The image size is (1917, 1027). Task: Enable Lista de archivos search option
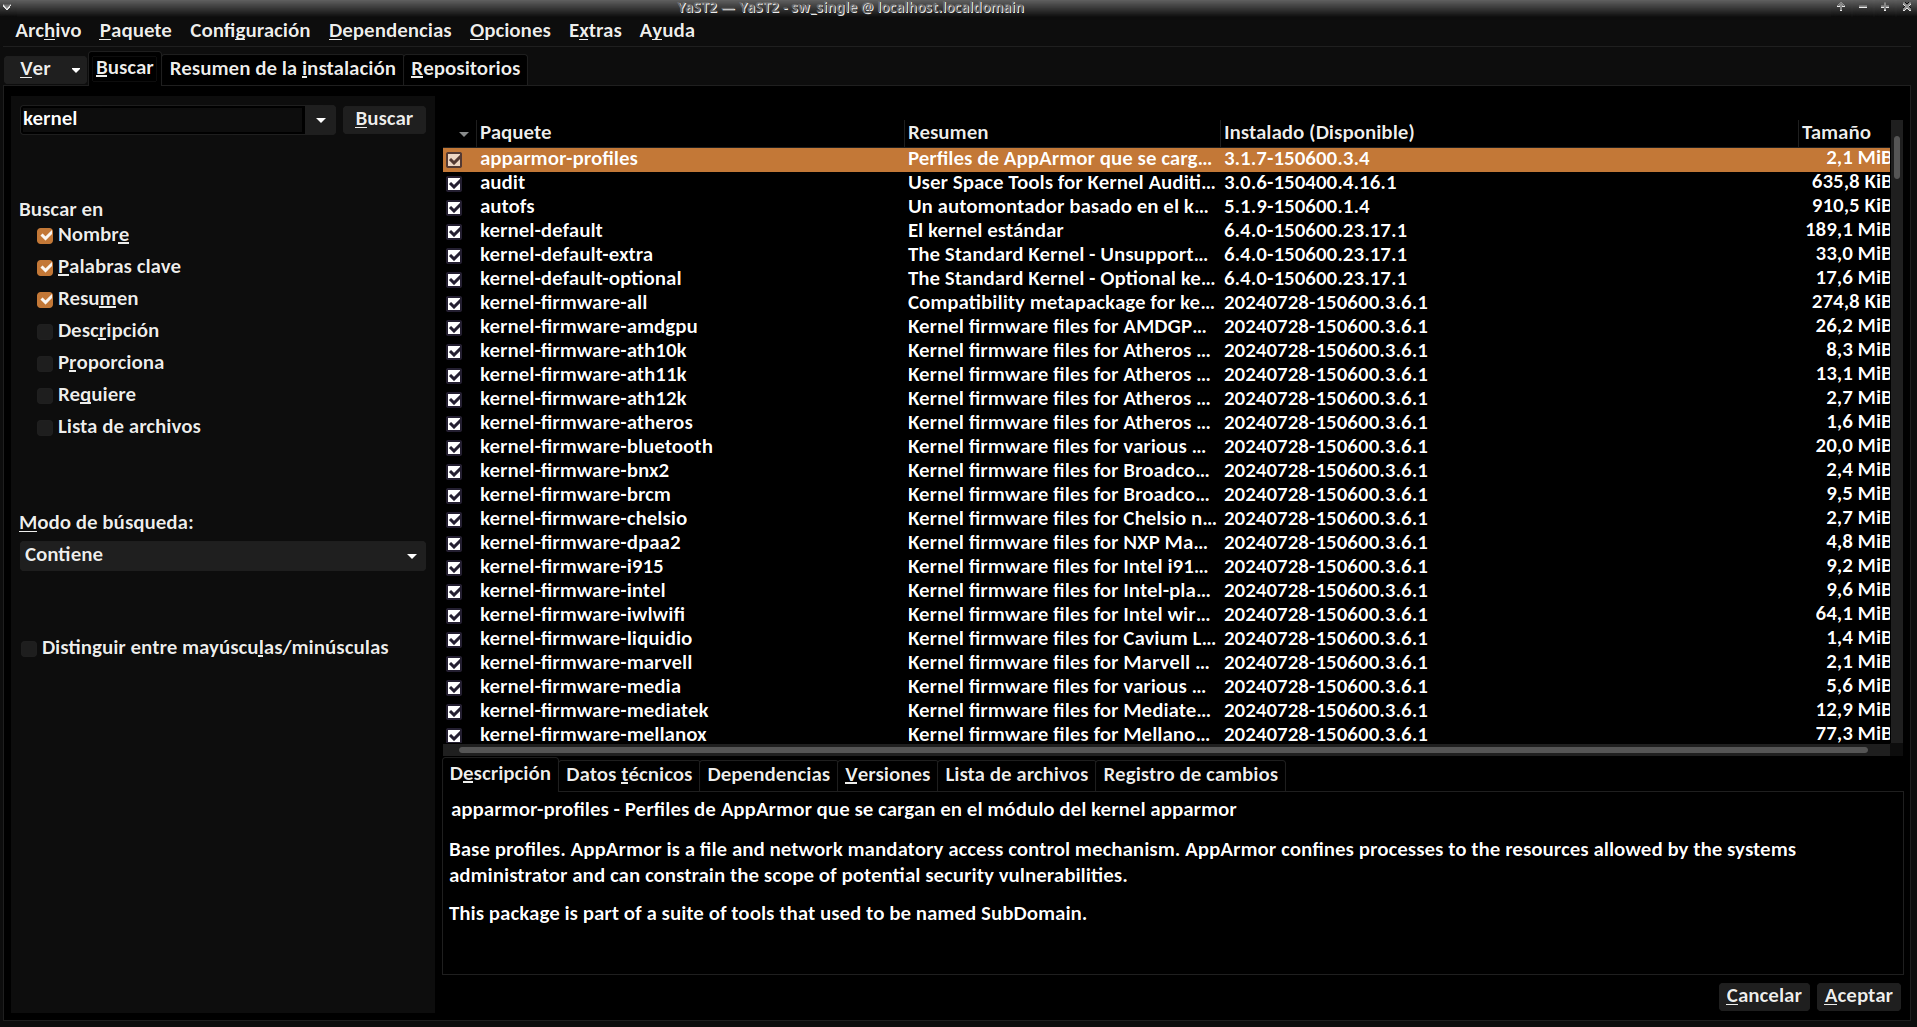pos(45,428)
